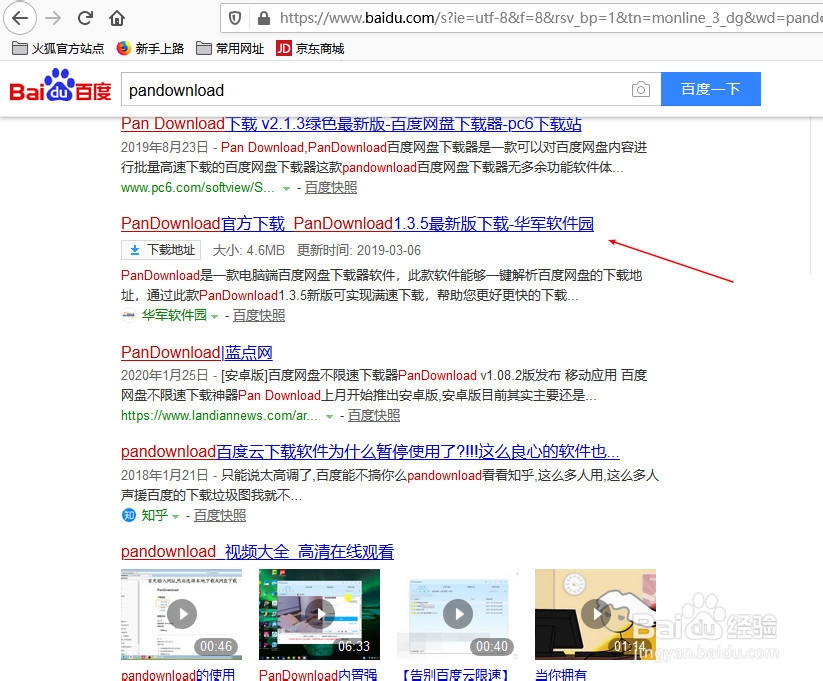This screenshot has width=823, height=681.
Task: Open video title PanDownload内置强
Action: click(x=318, y=674)
